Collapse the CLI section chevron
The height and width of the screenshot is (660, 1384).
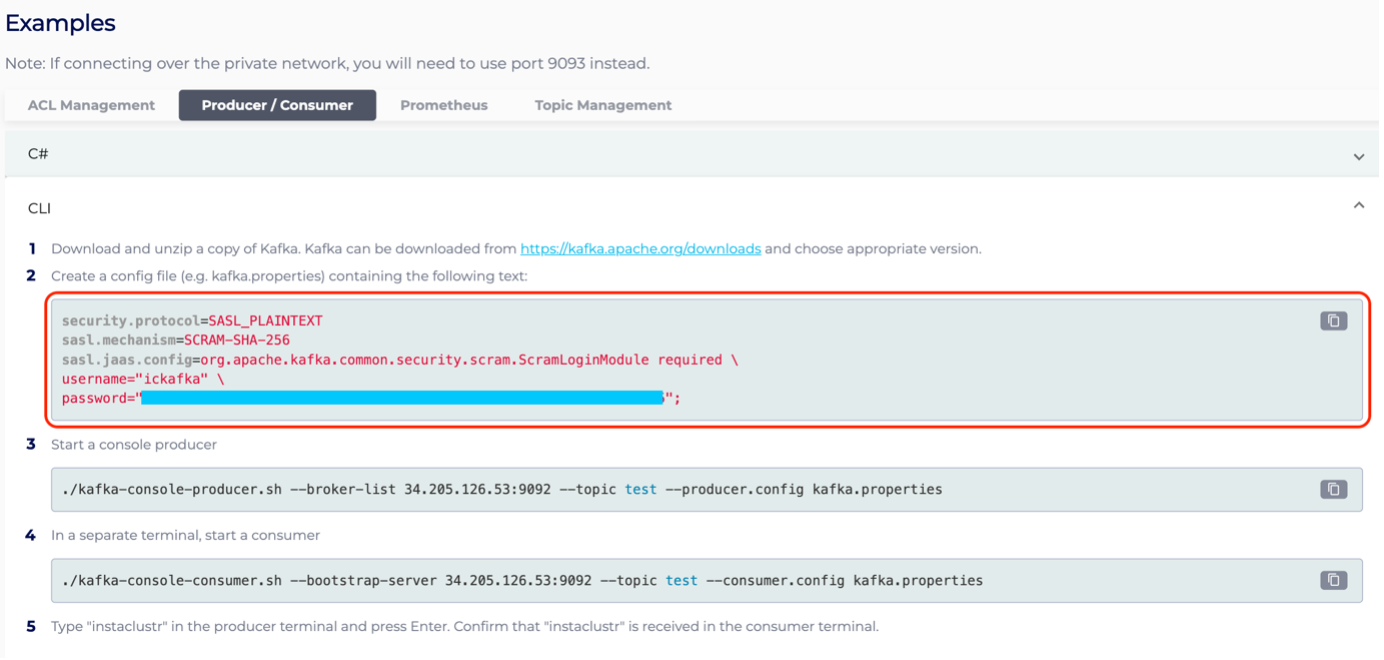[1358, 206]
